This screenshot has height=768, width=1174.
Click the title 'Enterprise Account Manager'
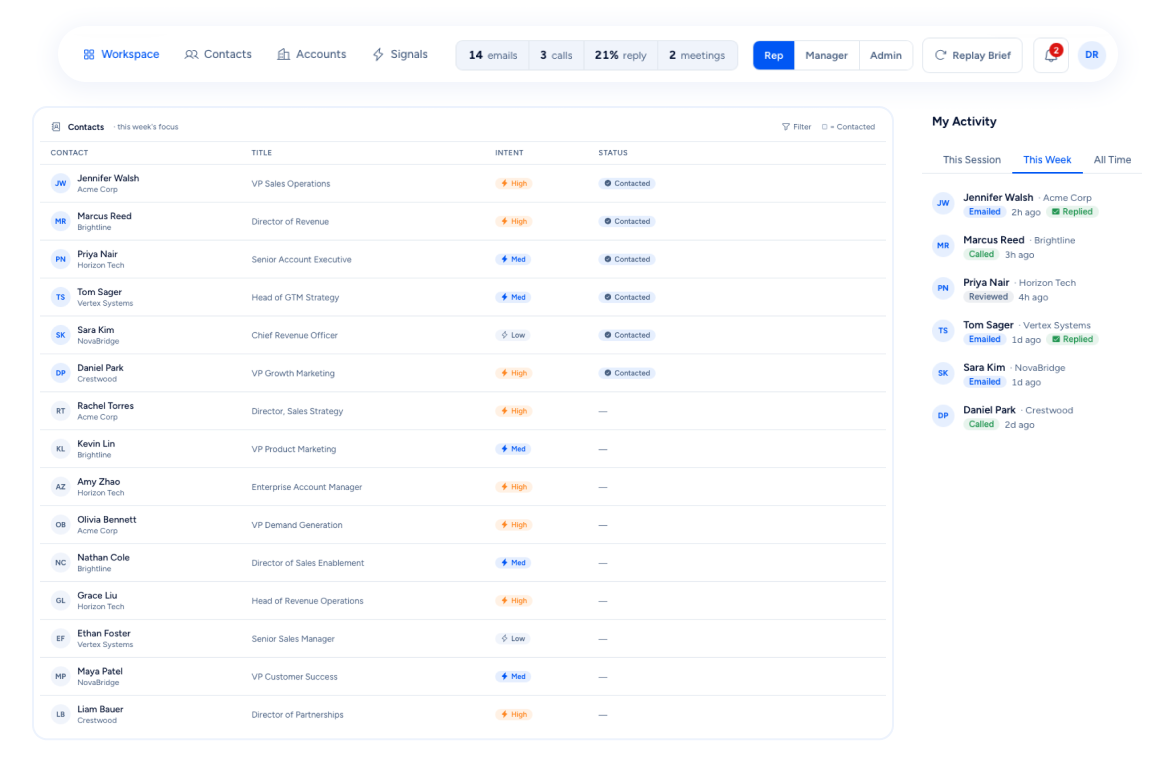[x=306, y=487]
